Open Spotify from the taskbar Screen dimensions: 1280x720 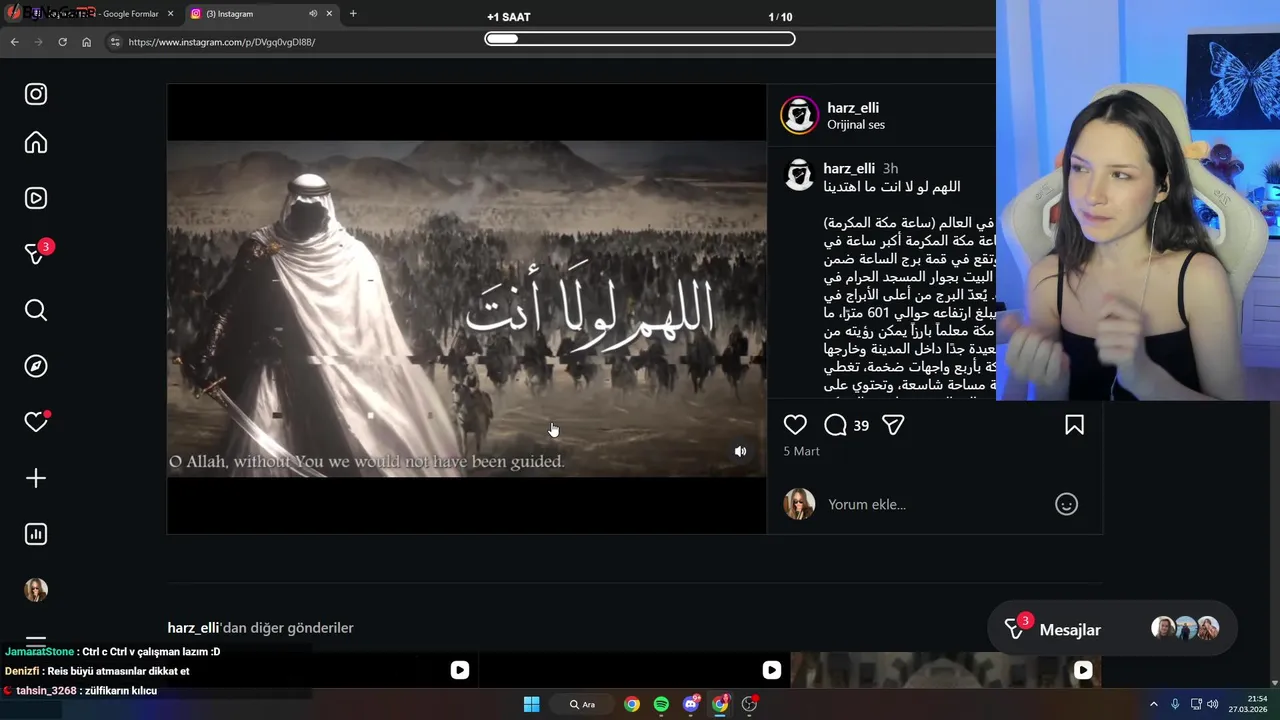(x=661, y=704)
